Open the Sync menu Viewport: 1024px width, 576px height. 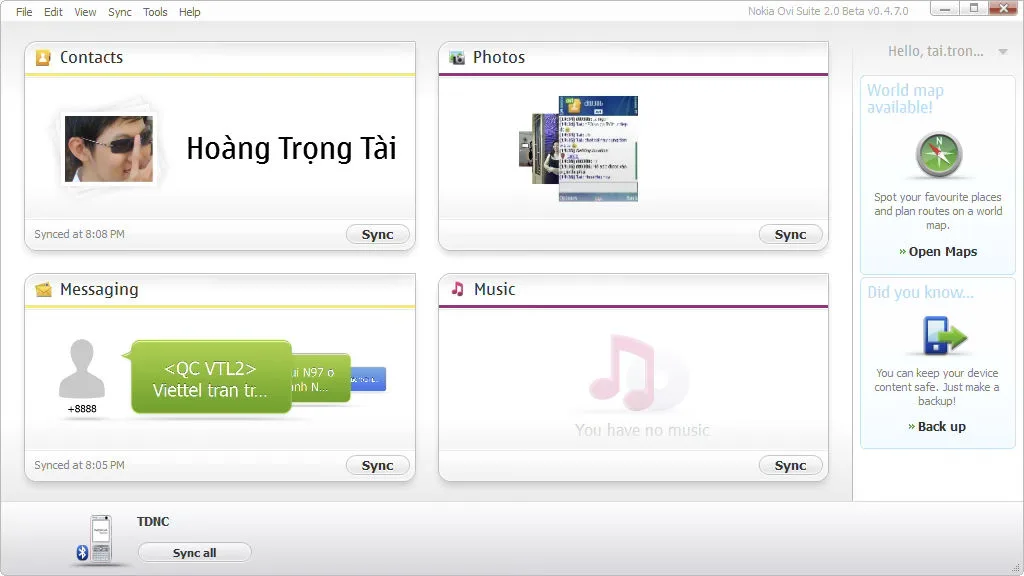coord(119,12)
